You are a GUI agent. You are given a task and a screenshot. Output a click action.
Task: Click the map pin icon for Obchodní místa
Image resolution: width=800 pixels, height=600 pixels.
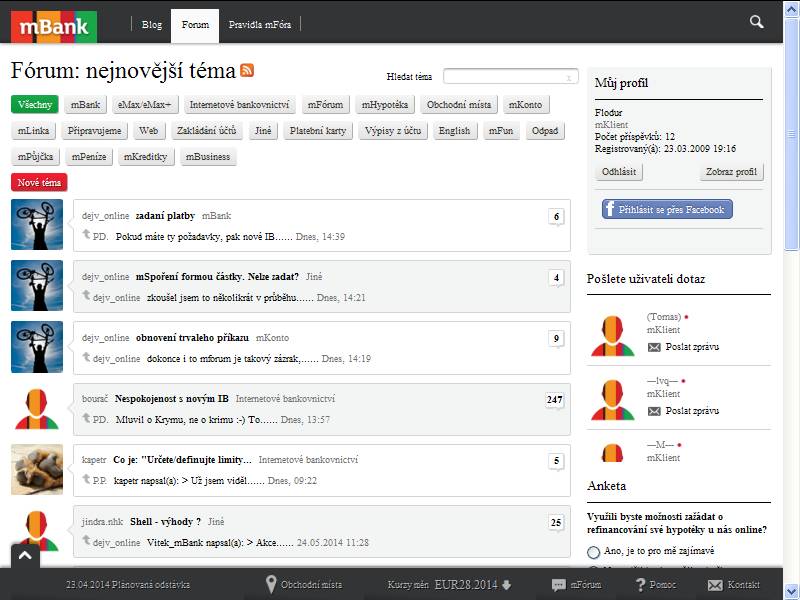click(x=271, y=584)
